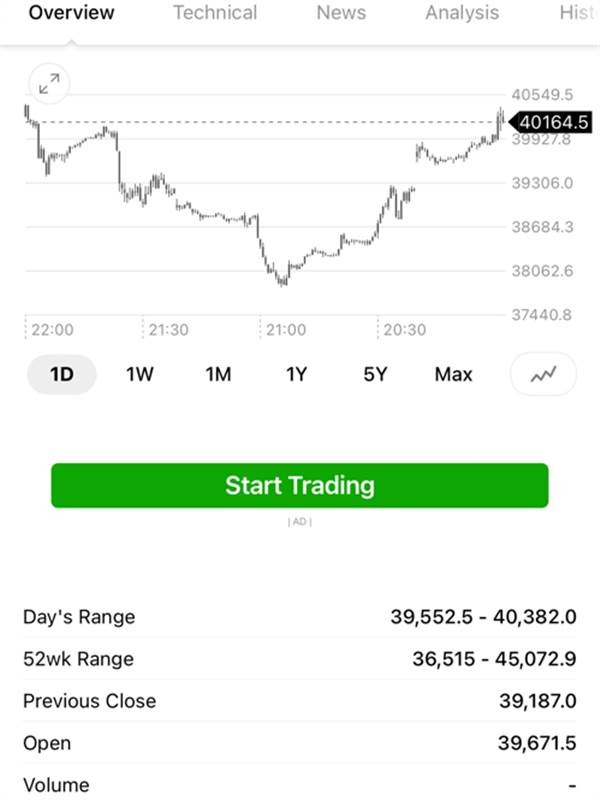Switch chart to 1W range

pyautogui.click(x=140, y=374)
